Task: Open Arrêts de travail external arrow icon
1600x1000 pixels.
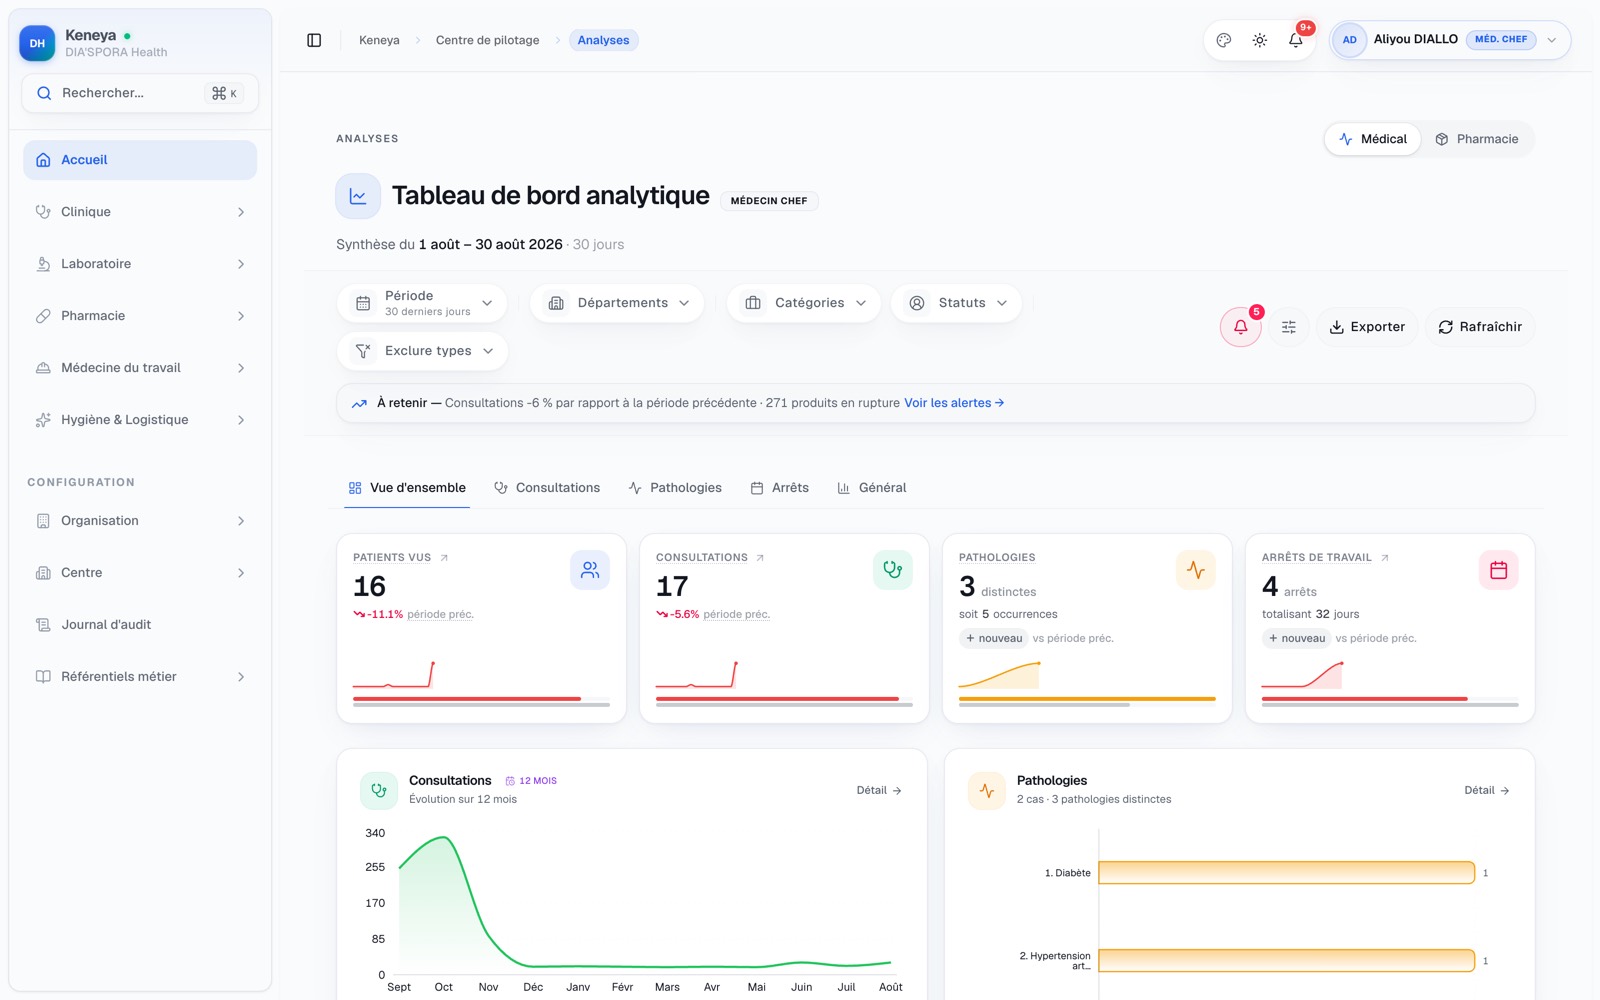Action: click(x=1385, y=558)
